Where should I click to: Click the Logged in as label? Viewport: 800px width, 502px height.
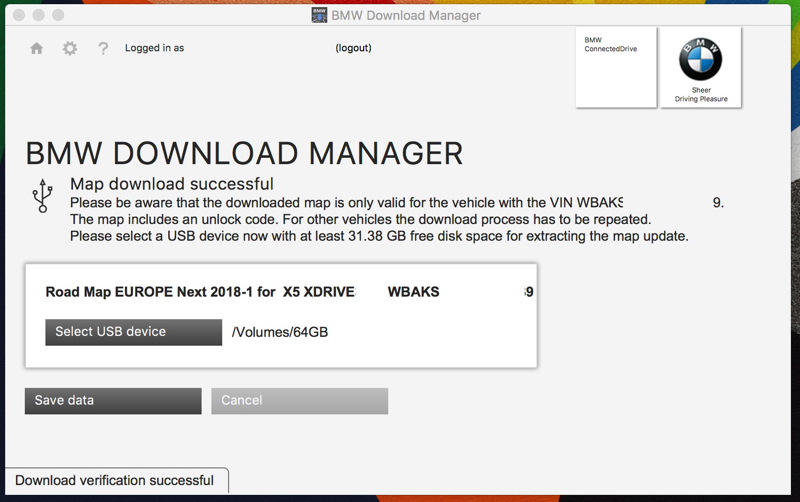tap(154, 48)
